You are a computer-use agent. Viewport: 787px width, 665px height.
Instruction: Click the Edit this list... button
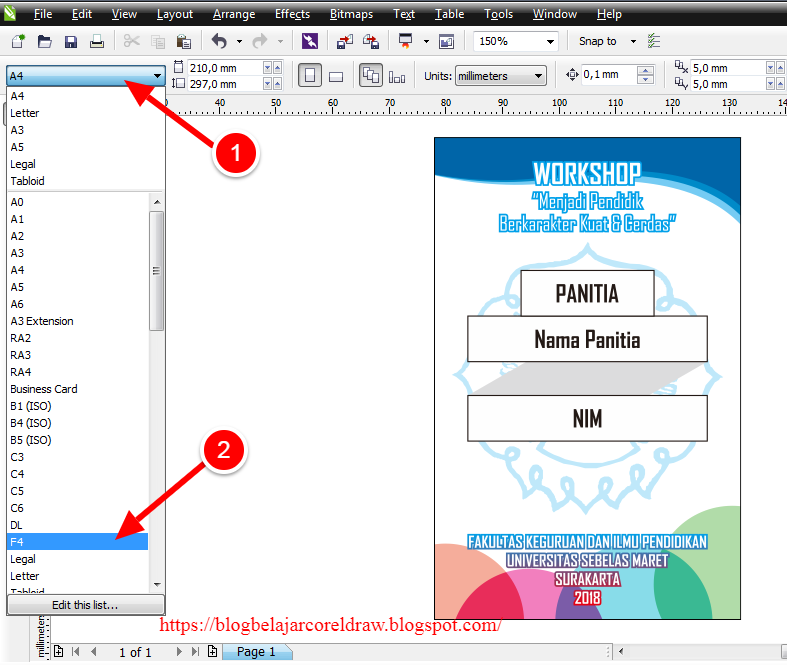coord(86,605)
